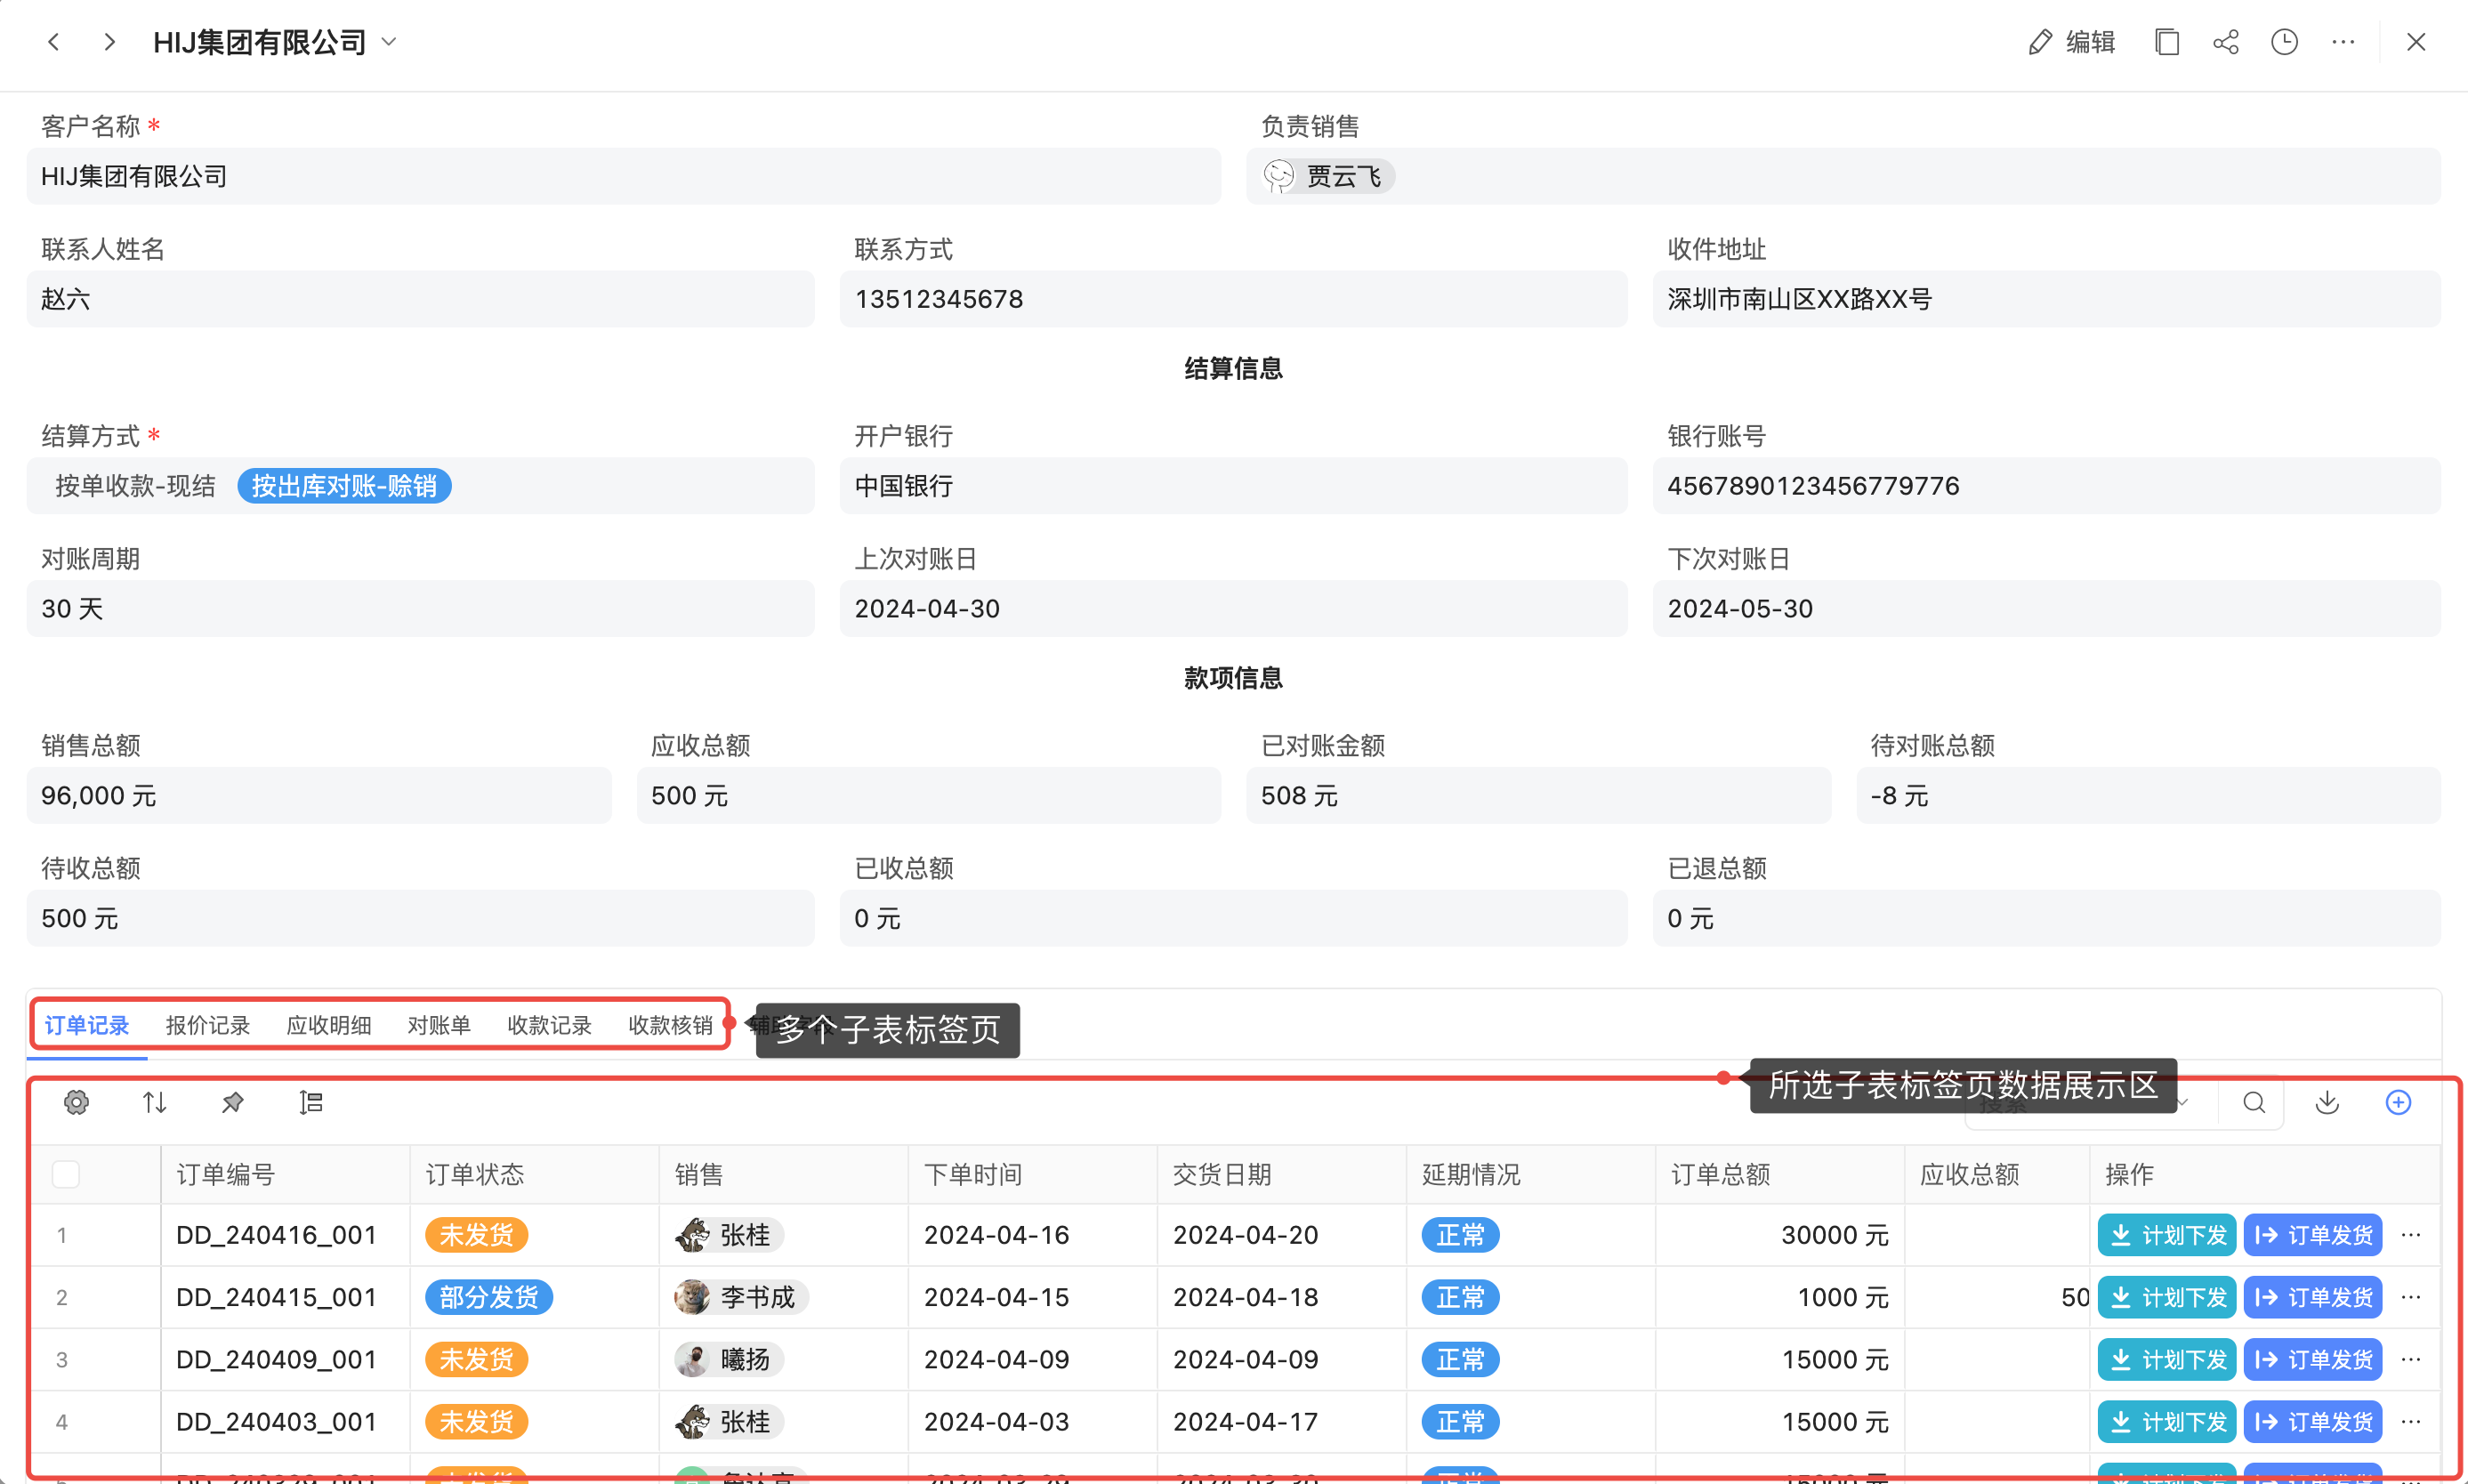The image size is (2468, 1484).
Task: Click the pin/freeze column icon
Action: (x=233, y=1102)
